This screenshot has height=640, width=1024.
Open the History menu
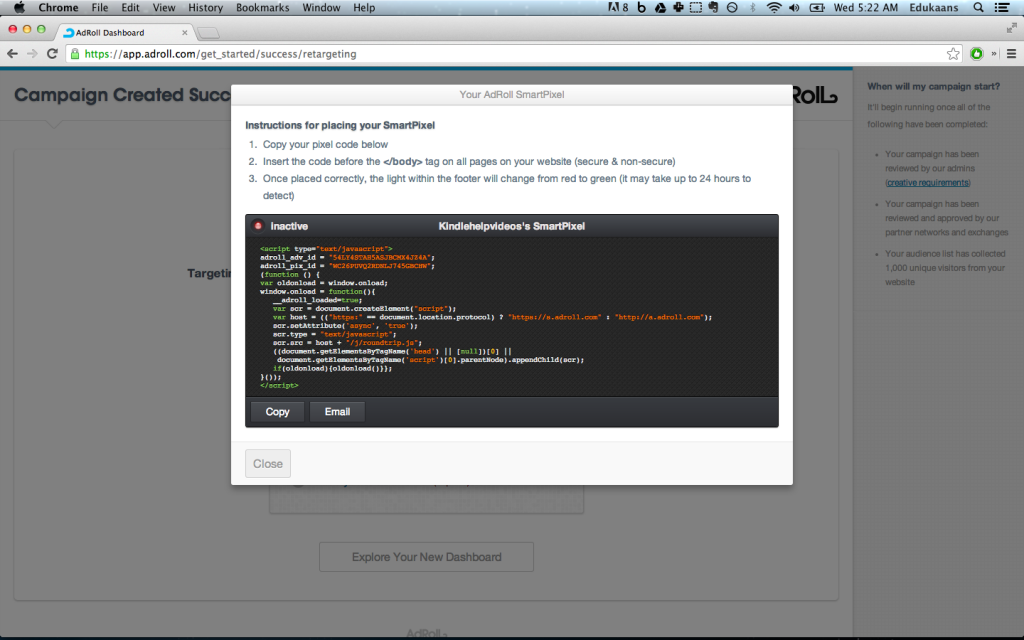point(206,8)
